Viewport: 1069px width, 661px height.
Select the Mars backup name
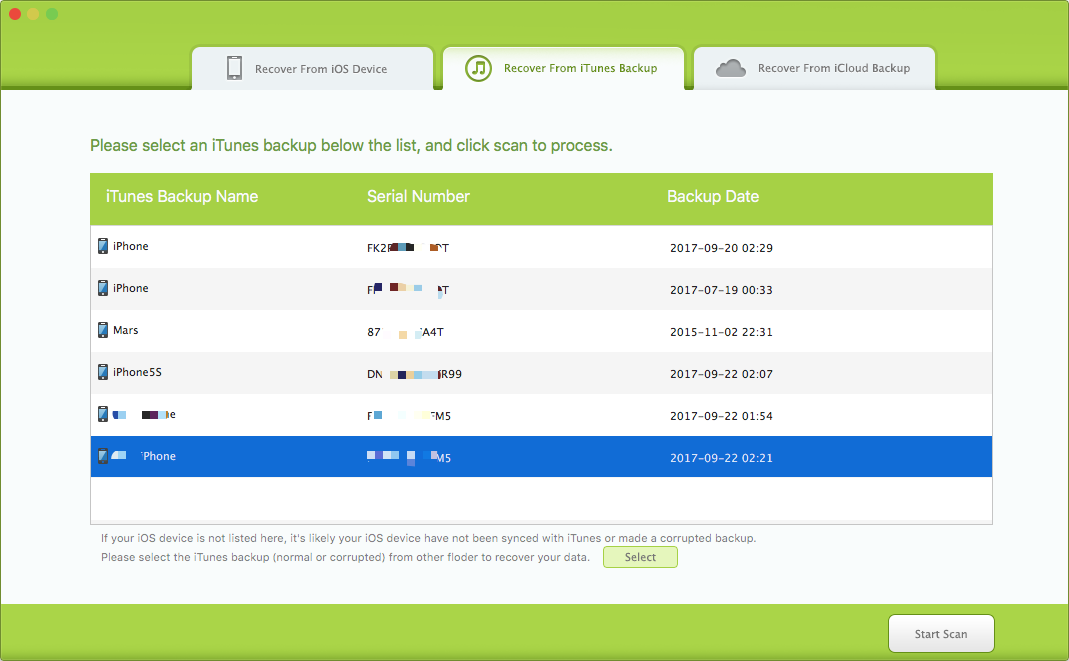125,330
